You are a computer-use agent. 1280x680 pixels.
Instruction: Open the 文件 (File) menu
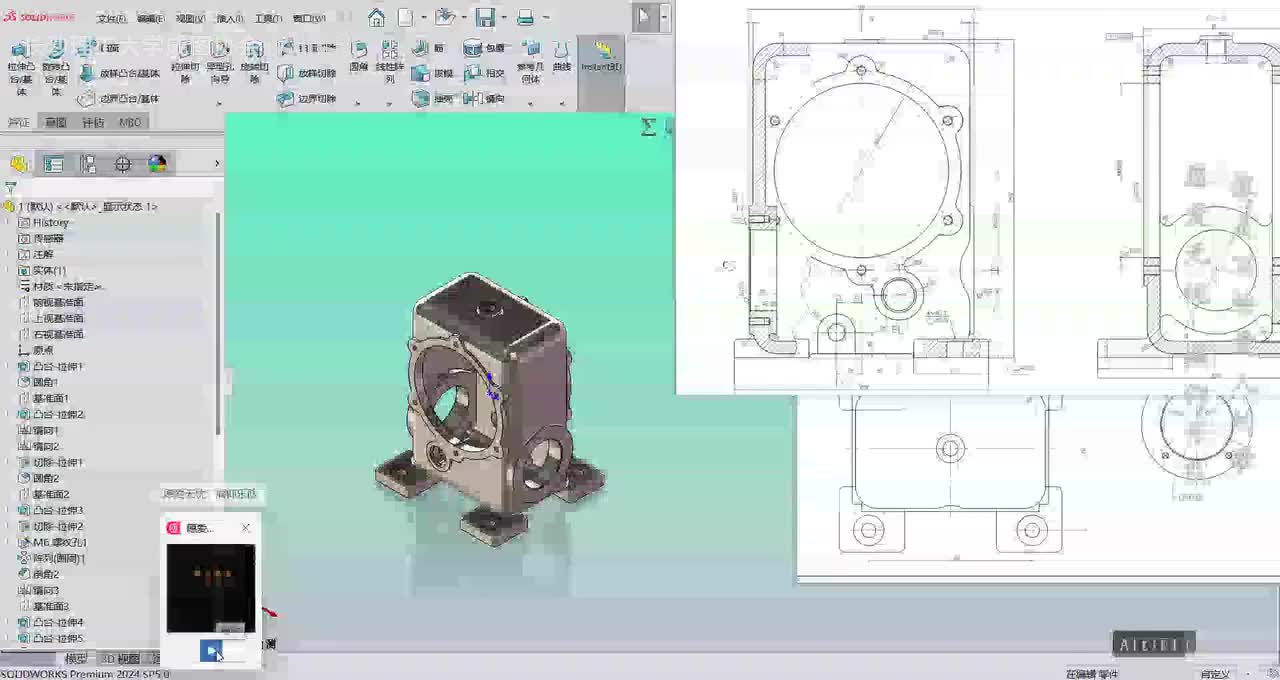pos(111,19)
